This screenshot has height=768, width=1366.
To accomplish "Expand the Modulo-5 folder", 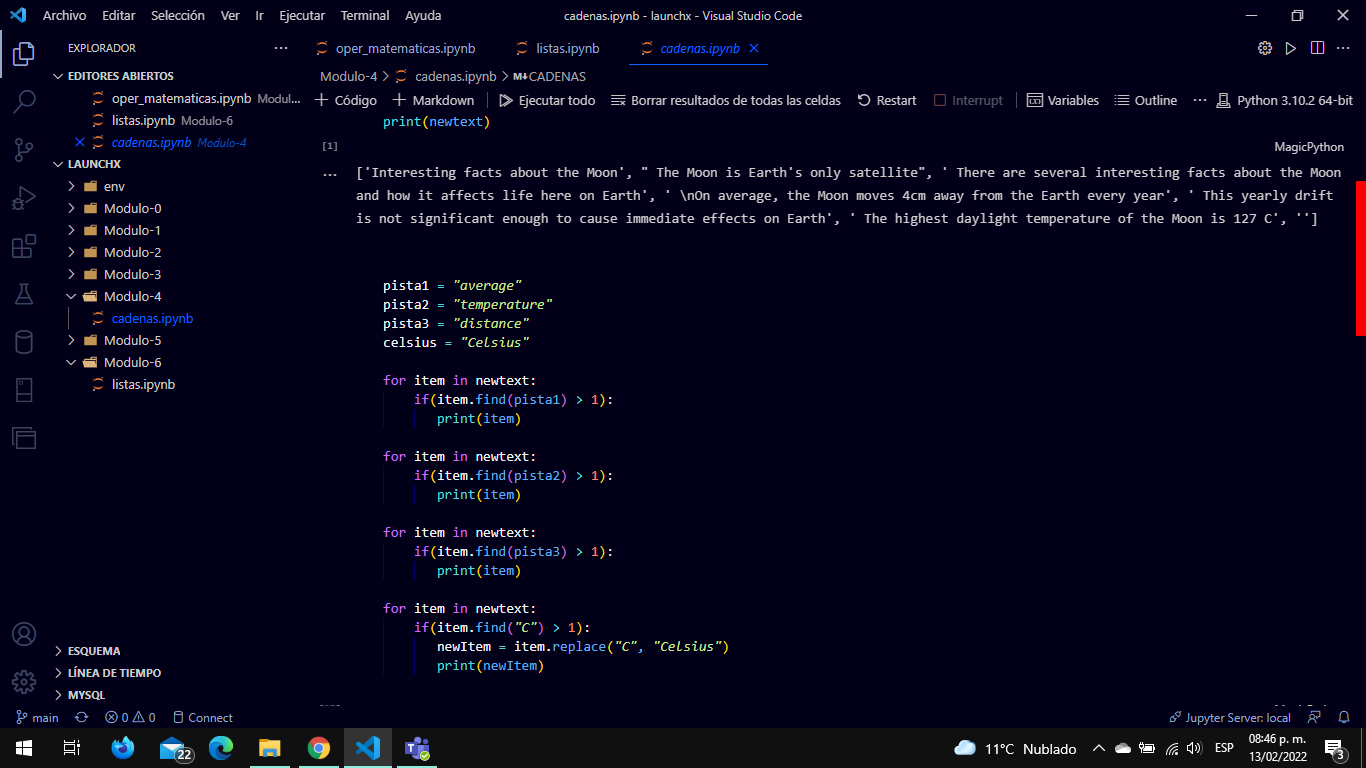I will click(x=132, y=340).
